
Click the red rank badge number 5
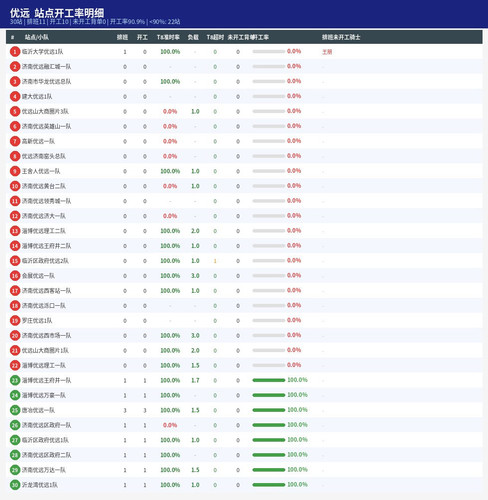[x=15, y=111]
